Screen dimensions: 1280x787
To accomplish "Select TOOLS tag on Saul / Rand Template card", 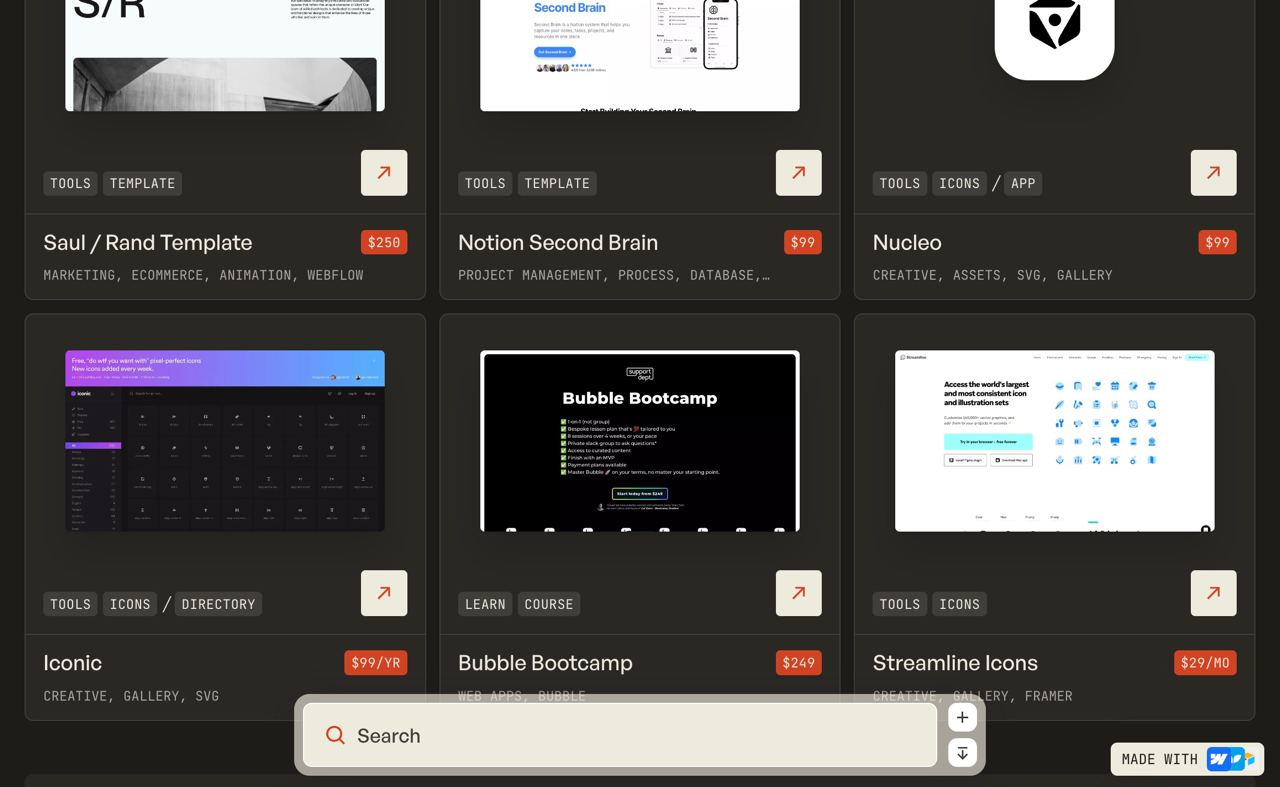I will click(x=70, y=183).
